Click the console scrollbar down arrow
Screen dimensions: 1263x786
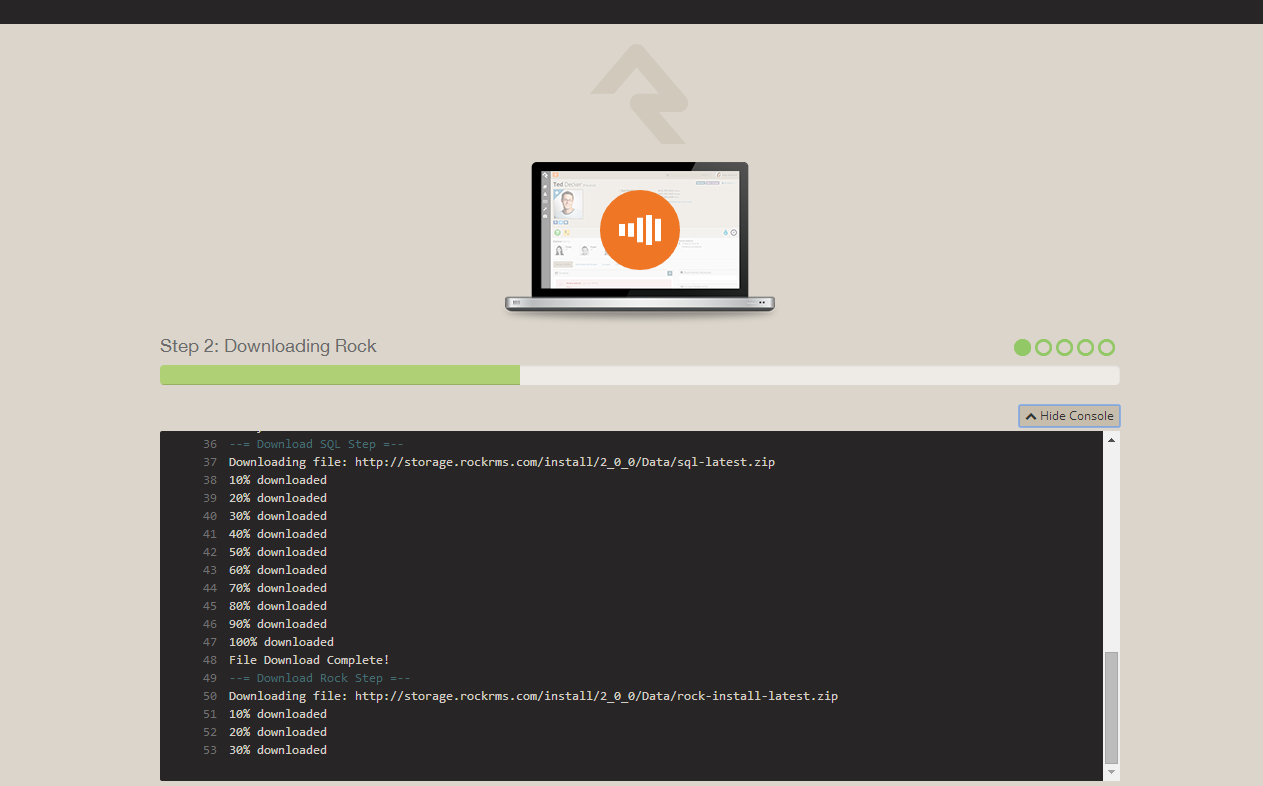[1111, 772]
